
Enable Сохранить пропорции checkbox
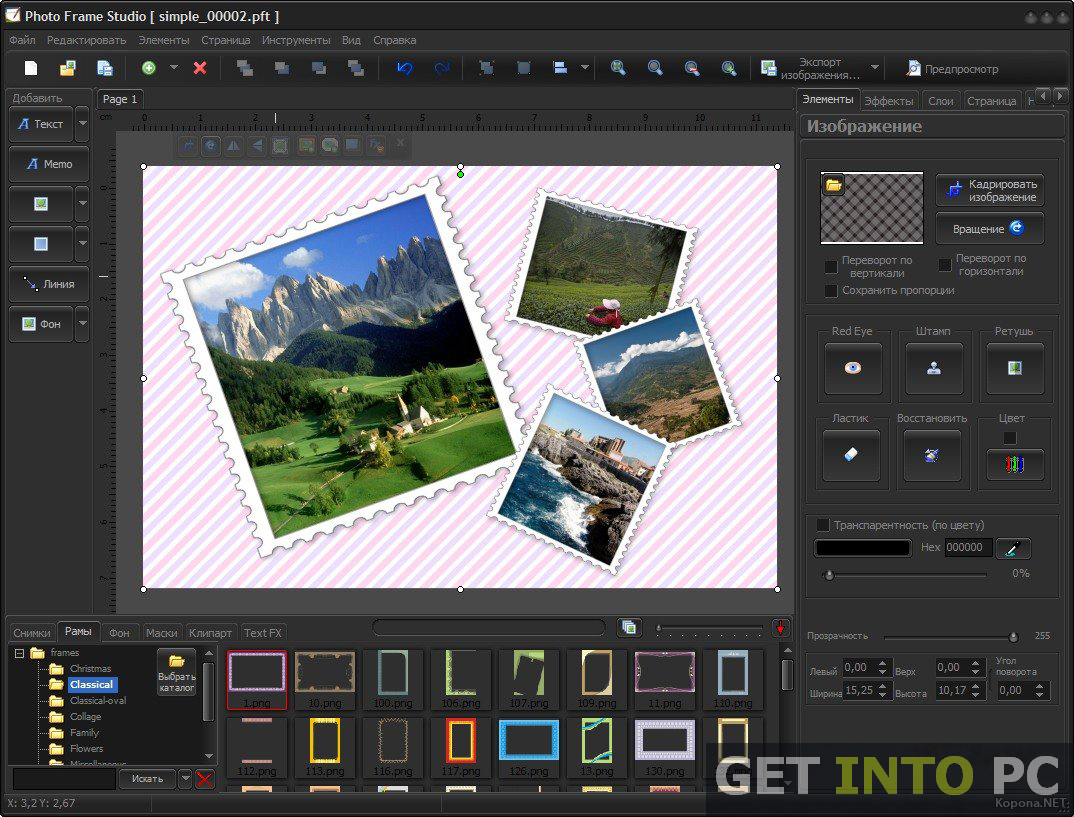[831, 291]
